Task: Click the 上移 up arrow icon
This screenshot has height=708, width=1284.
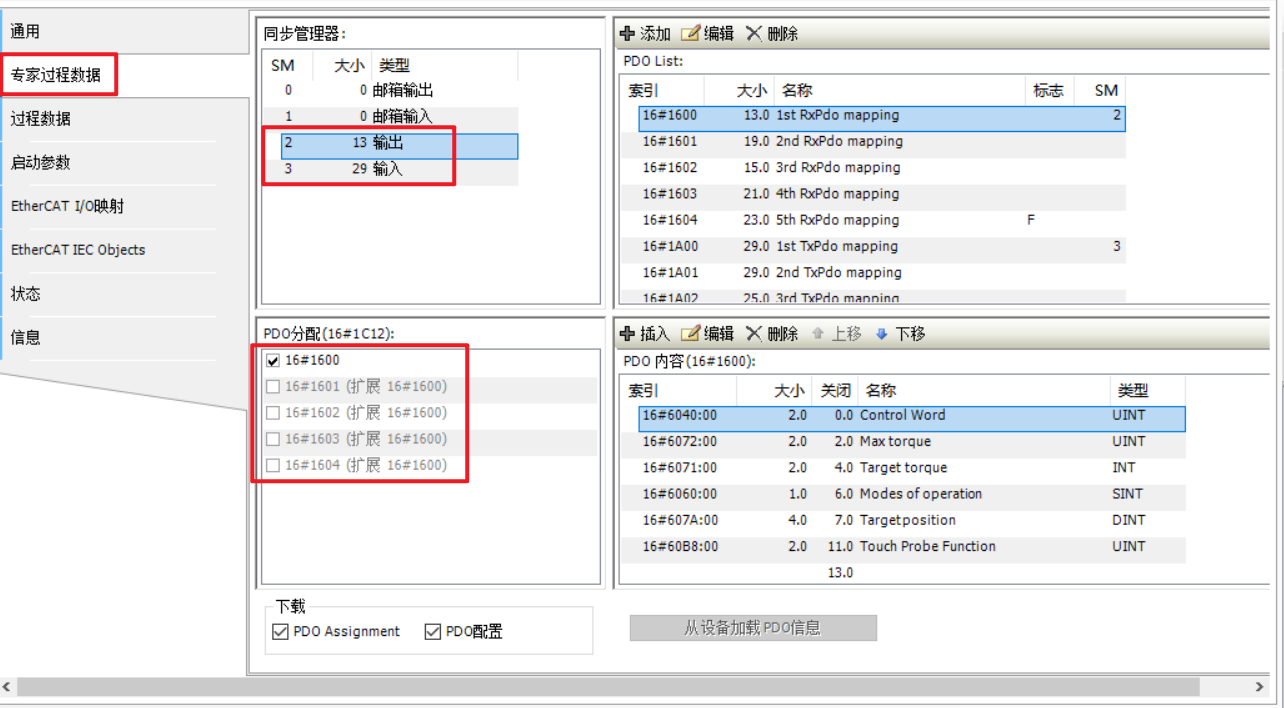Action: click(817, 334)
